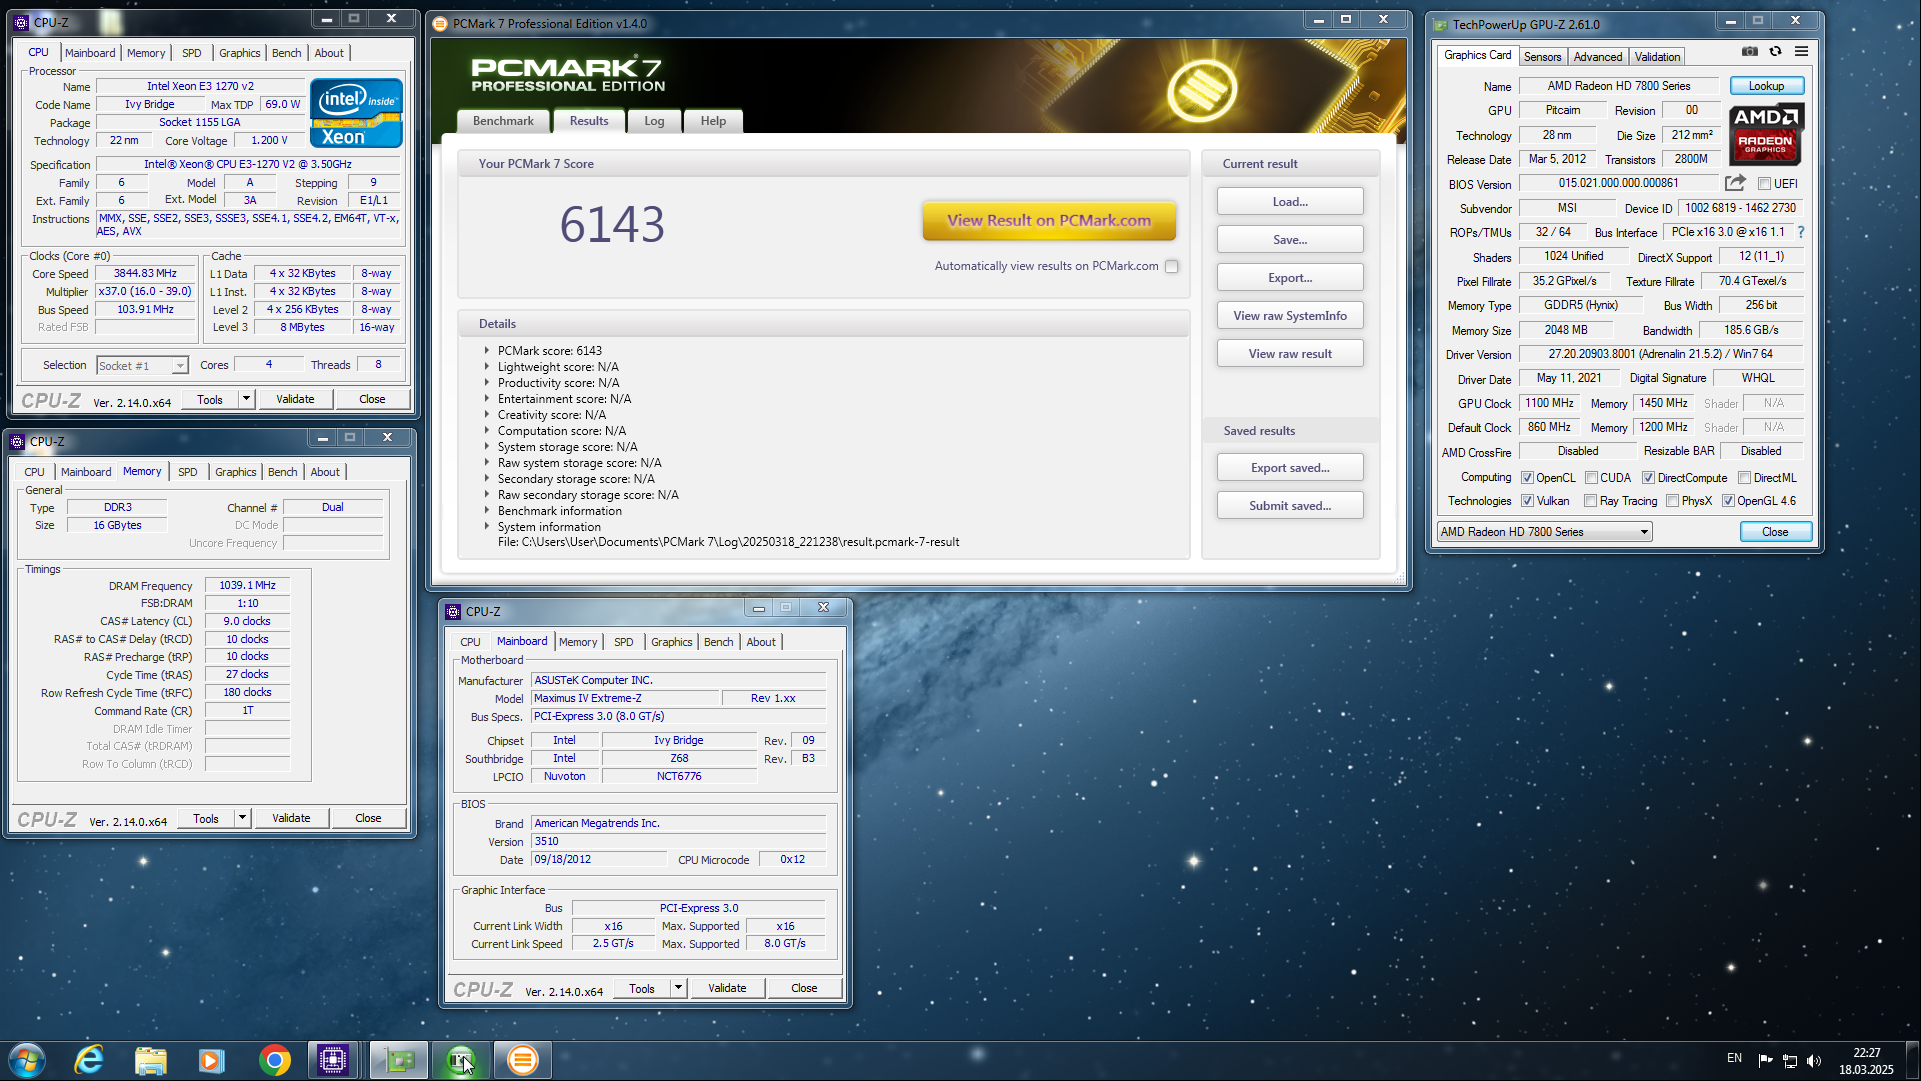Toggle the Vulkan checkbox
The height and width of the screenshot is (1081, 1921).
pos(1527,501)
